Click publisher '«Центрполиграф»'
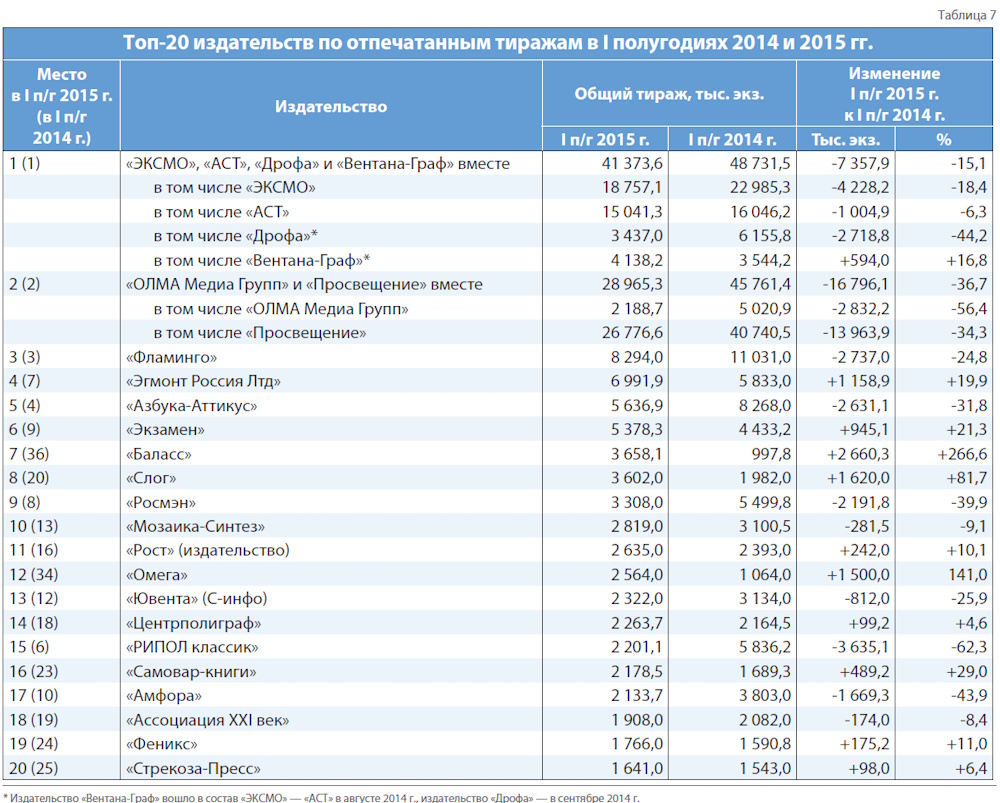1000x803 pixels. tap(194, 623)
